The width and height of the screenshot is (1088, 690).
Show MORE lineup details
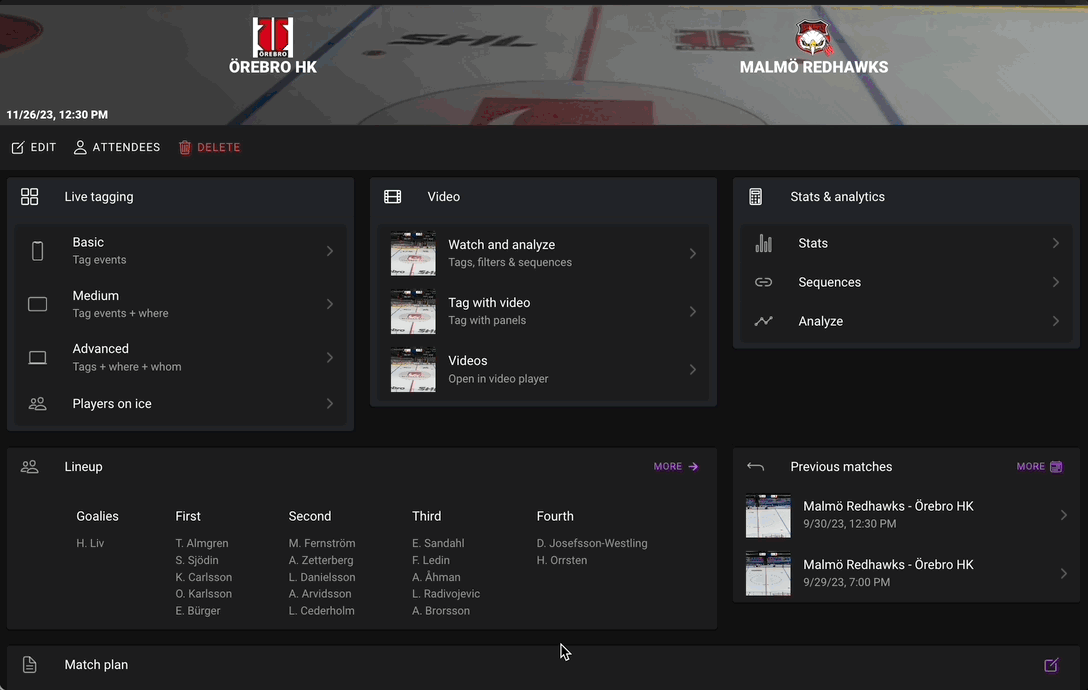[676, 467]
